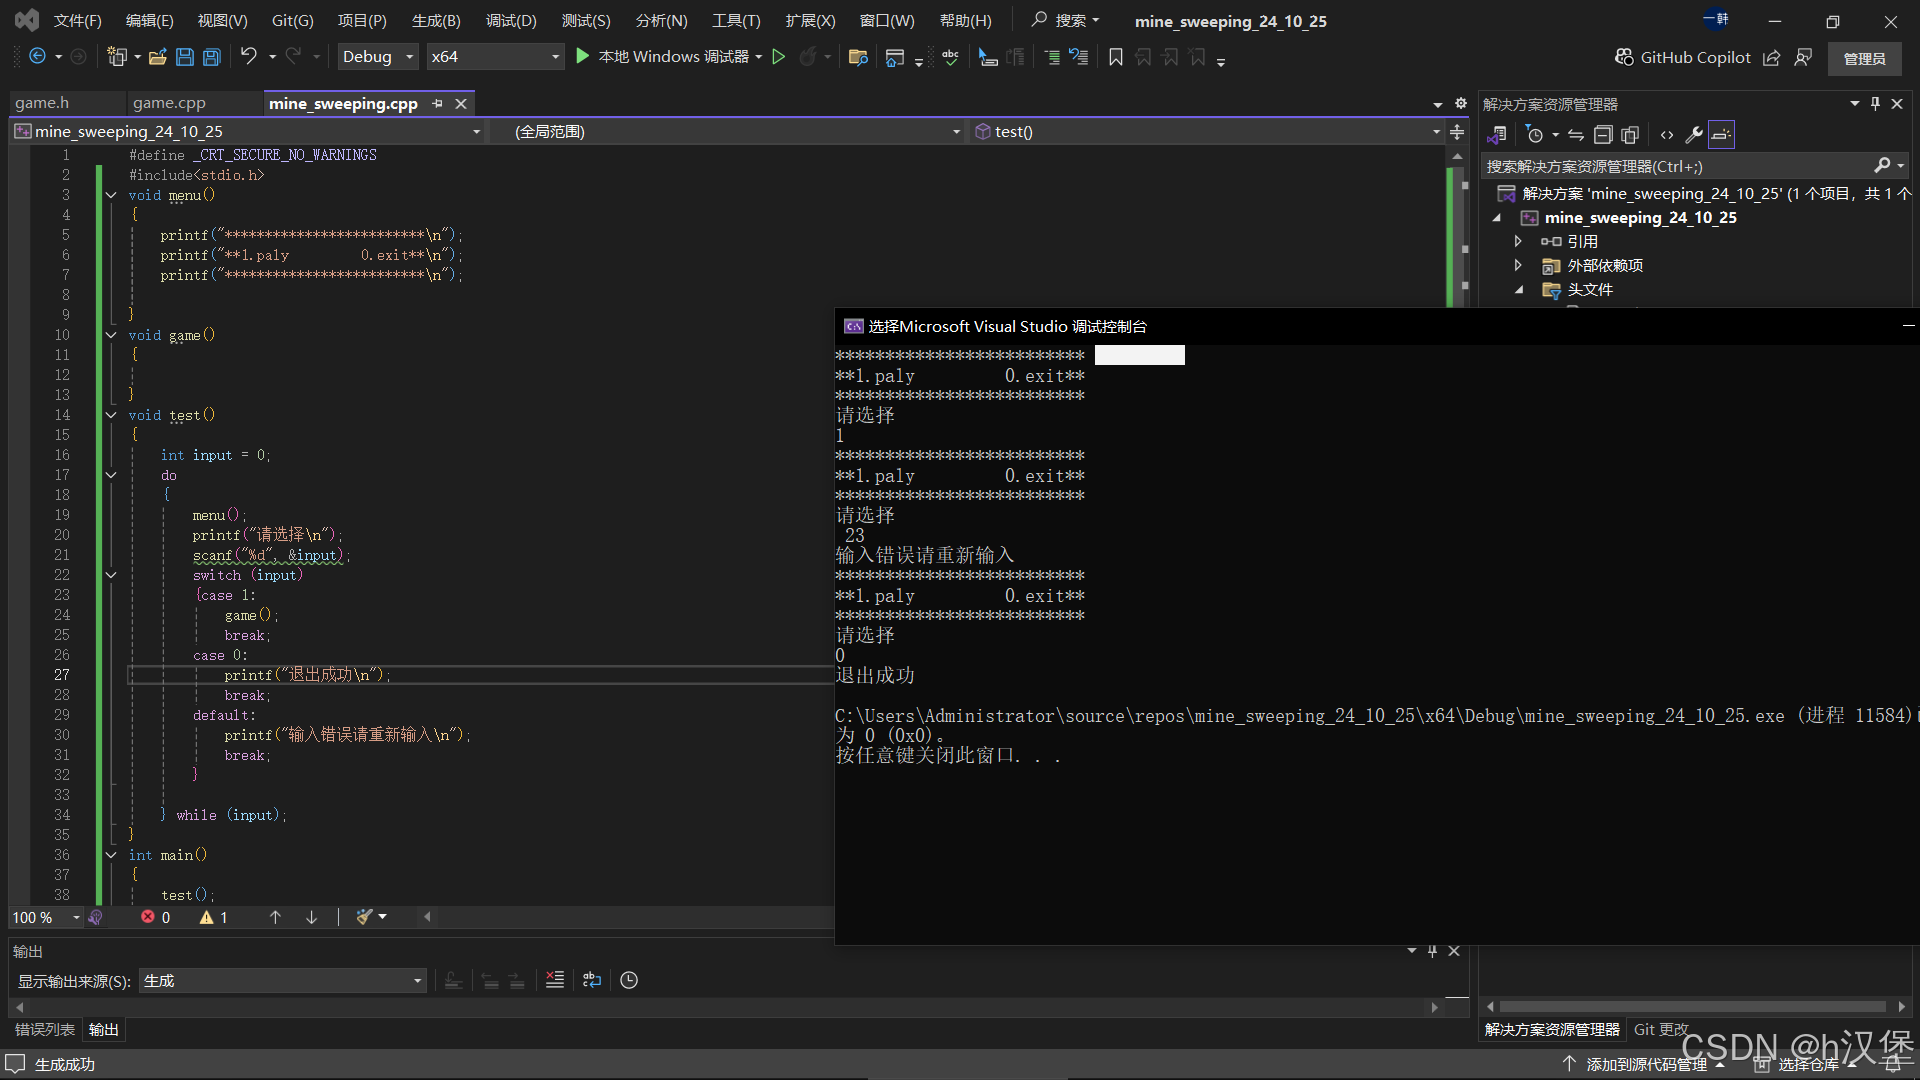The width and height of the screenshot is (1920, 1080).
Task: Click the Output panel horizontal scrollbar
Action: [x=726, y=1007]
